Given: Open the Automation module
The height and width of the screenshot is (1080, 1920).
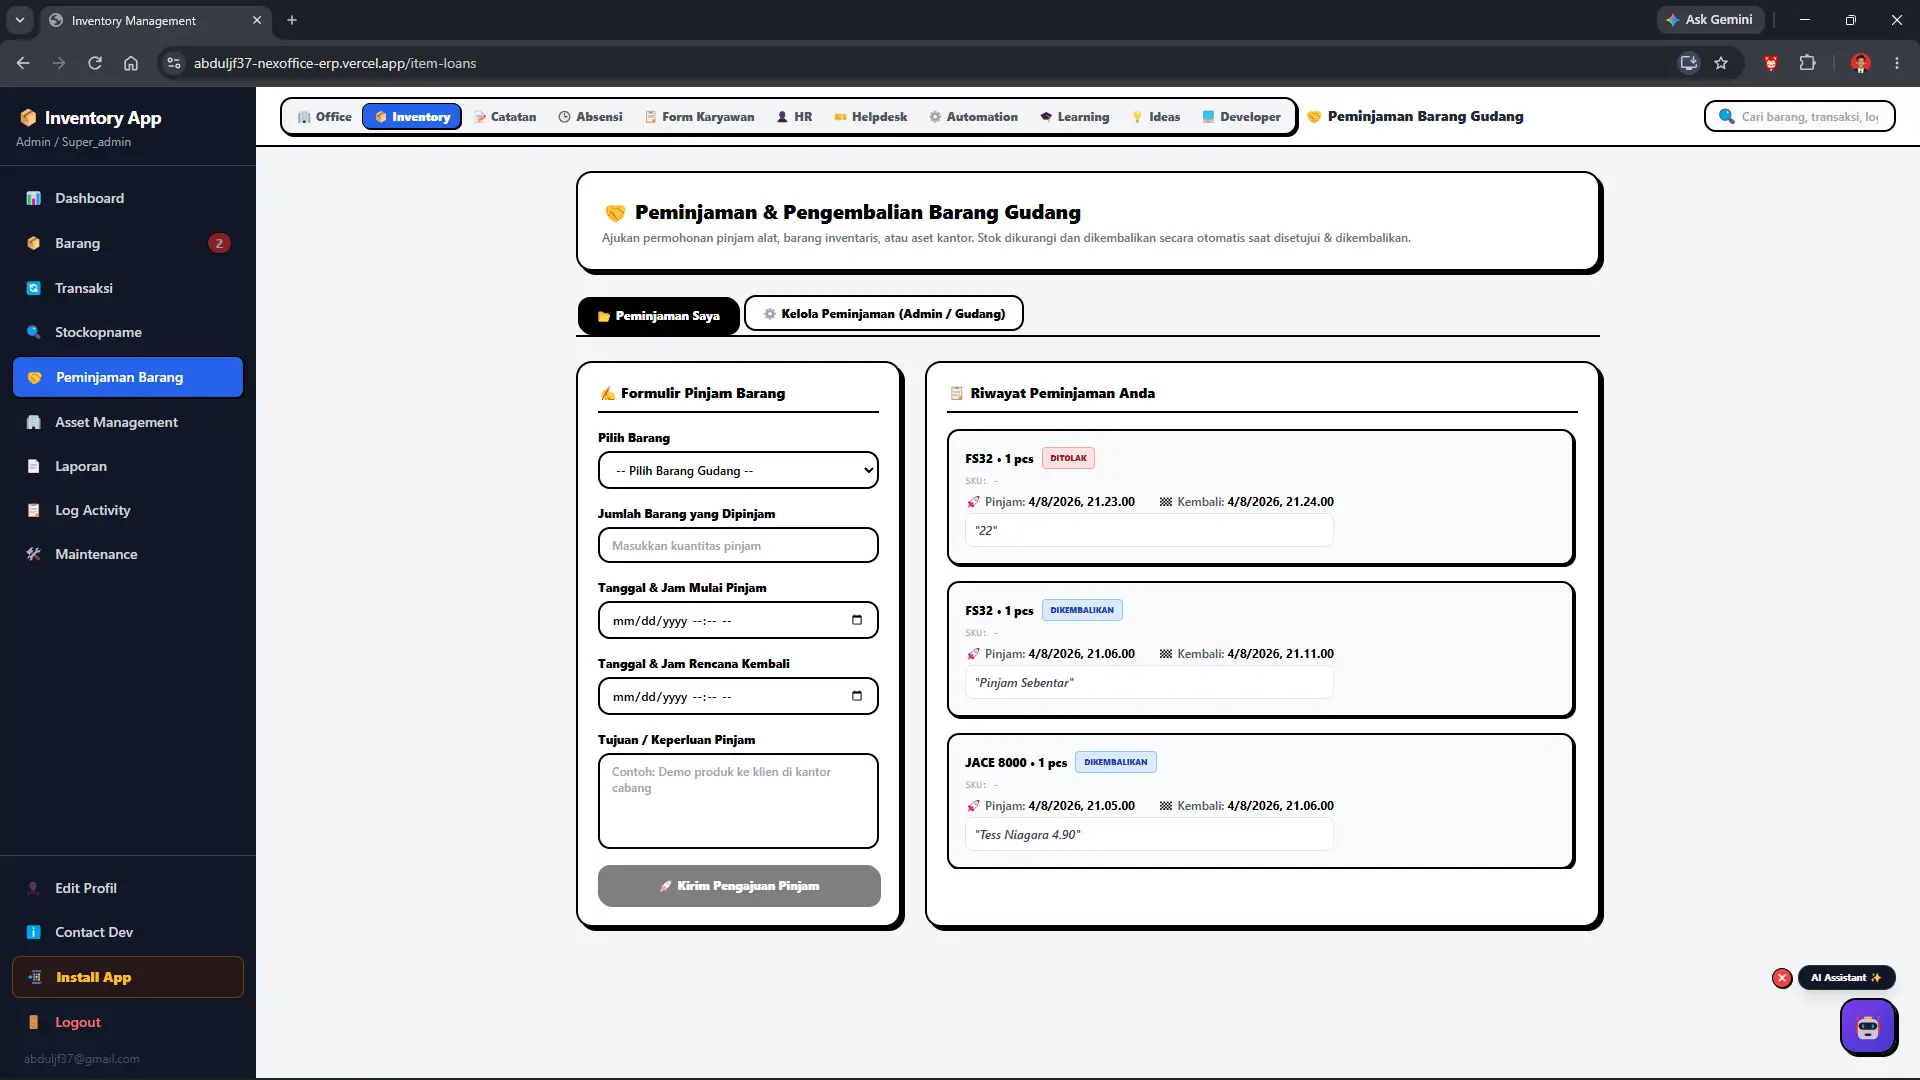Looking at the screenshot, I should 973,117.
